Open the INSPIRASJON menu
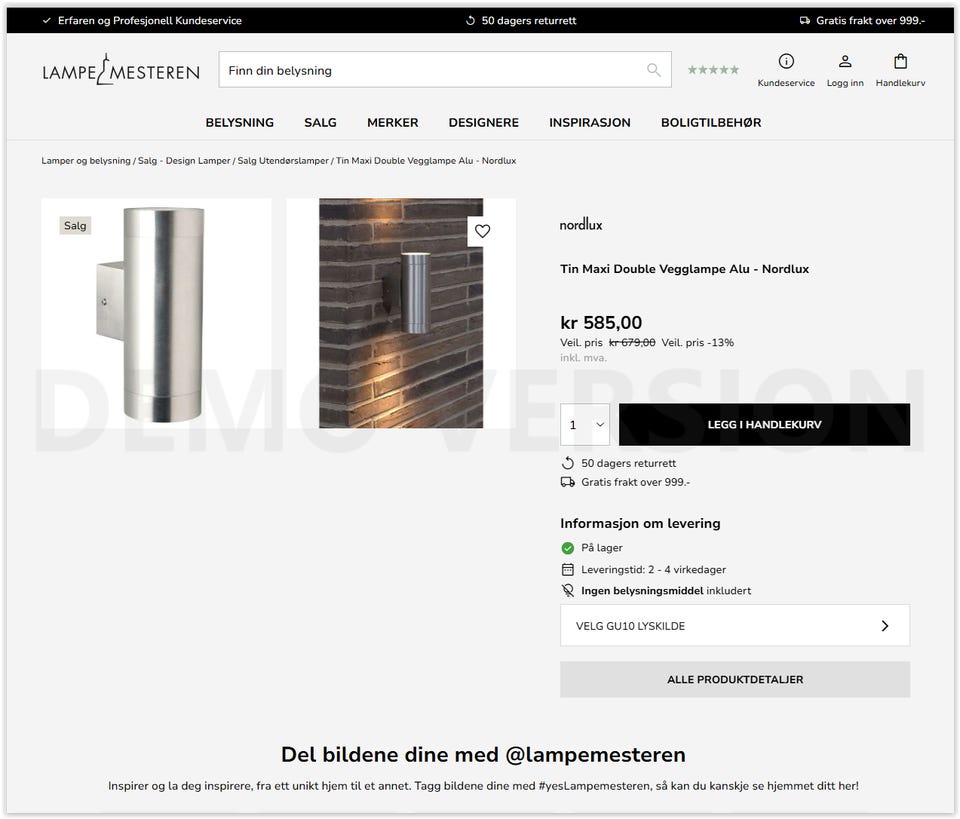960x819 pixels. coord(589,122)
